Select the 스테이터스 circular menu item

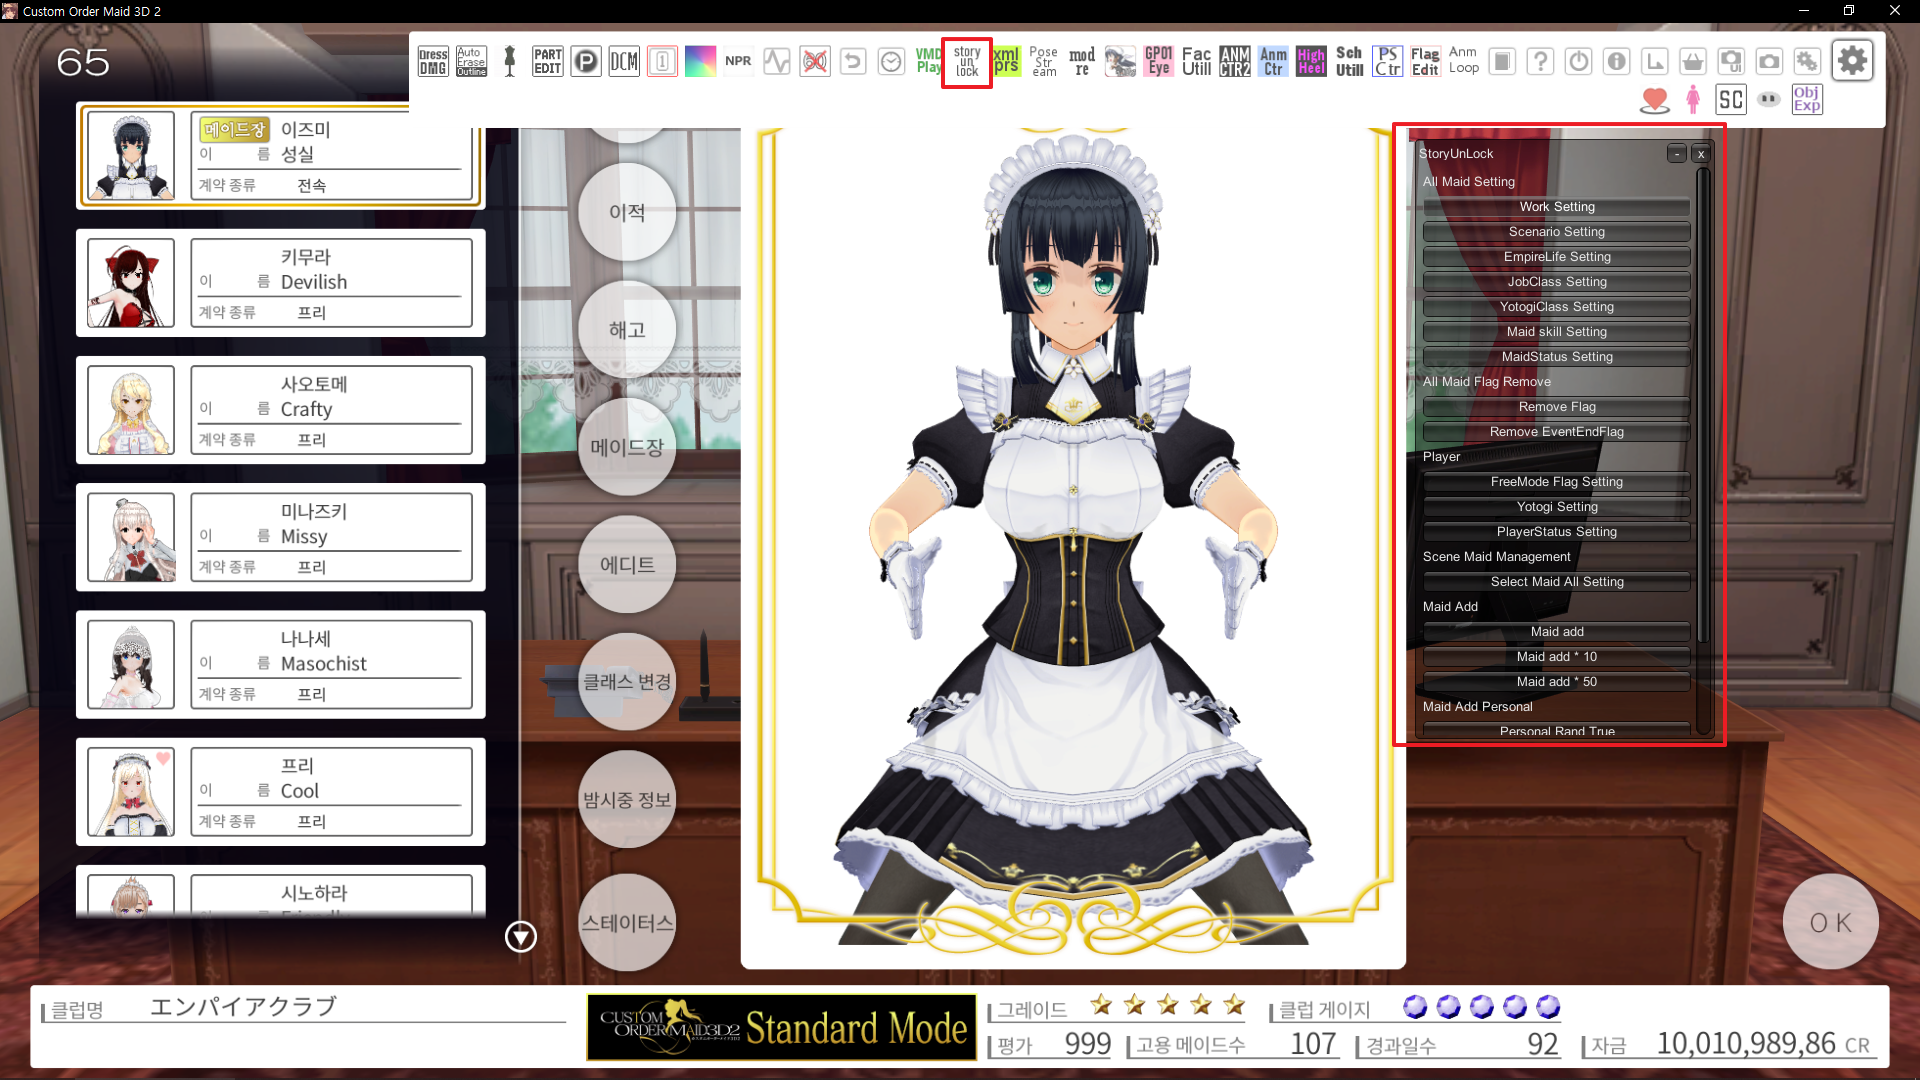coord(627,922)
